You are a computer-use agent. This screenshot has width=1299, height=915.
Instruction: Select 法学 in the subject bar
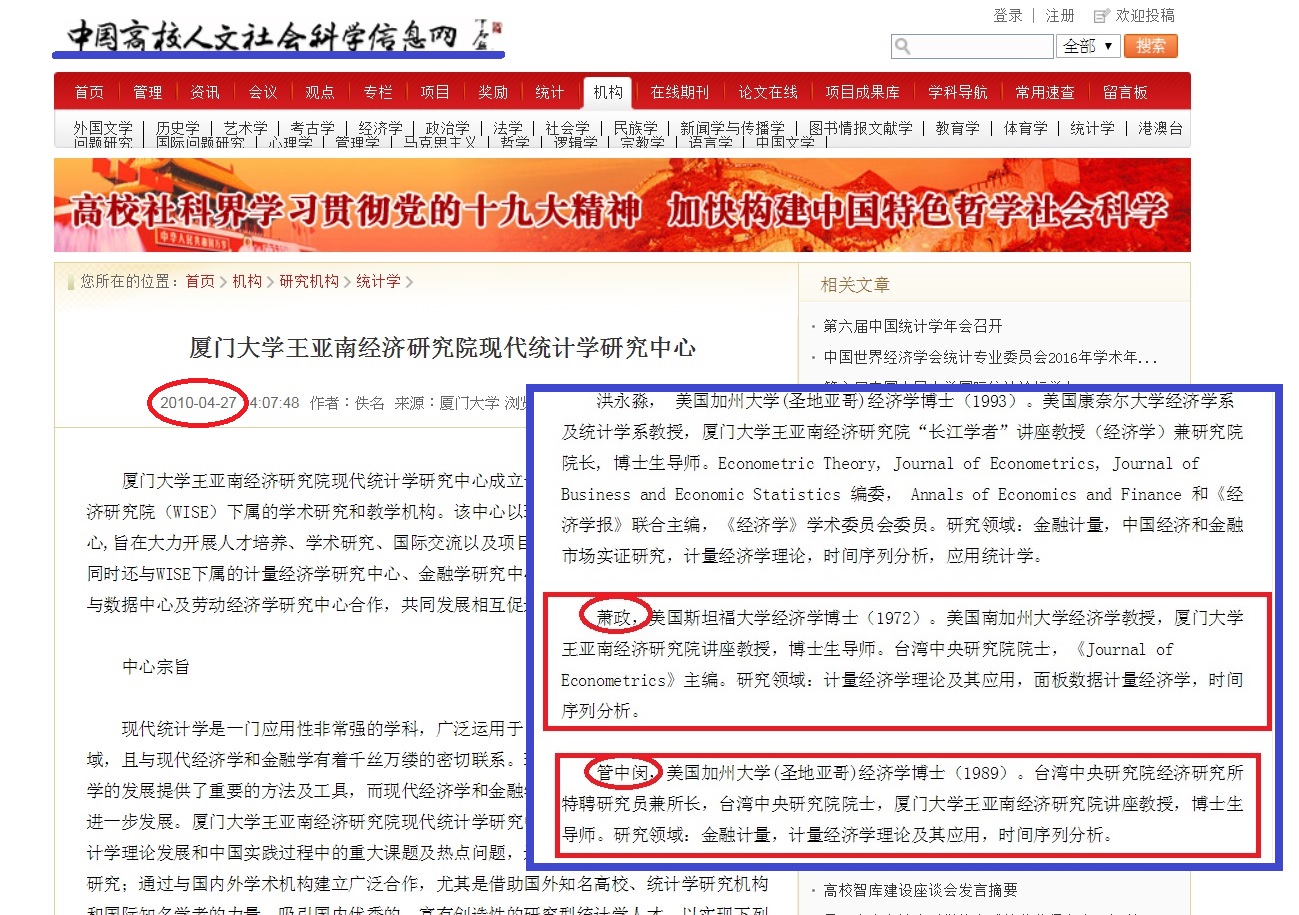point(507,129)
